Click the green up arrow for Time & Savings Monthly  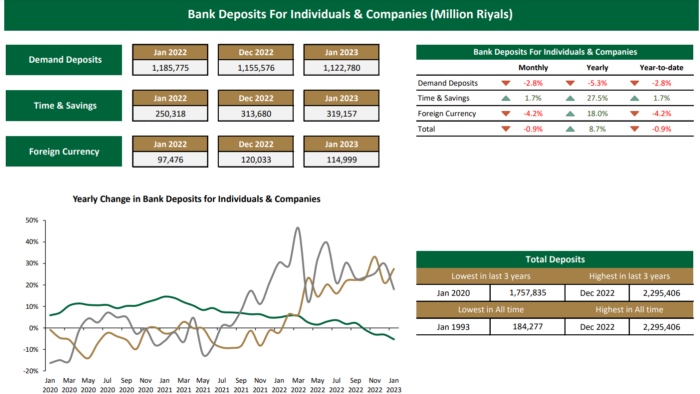pyautogui.click(x=506, y=98)
